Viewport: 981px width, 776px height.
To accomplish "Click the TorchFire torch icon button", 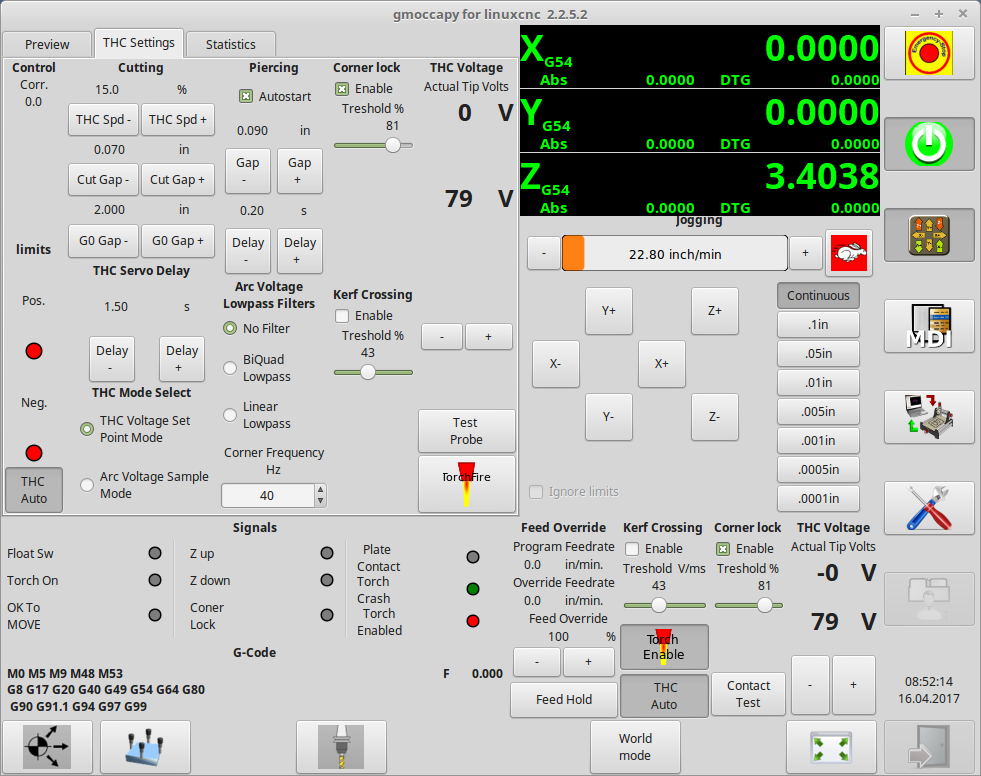I will tap(467, 484).
